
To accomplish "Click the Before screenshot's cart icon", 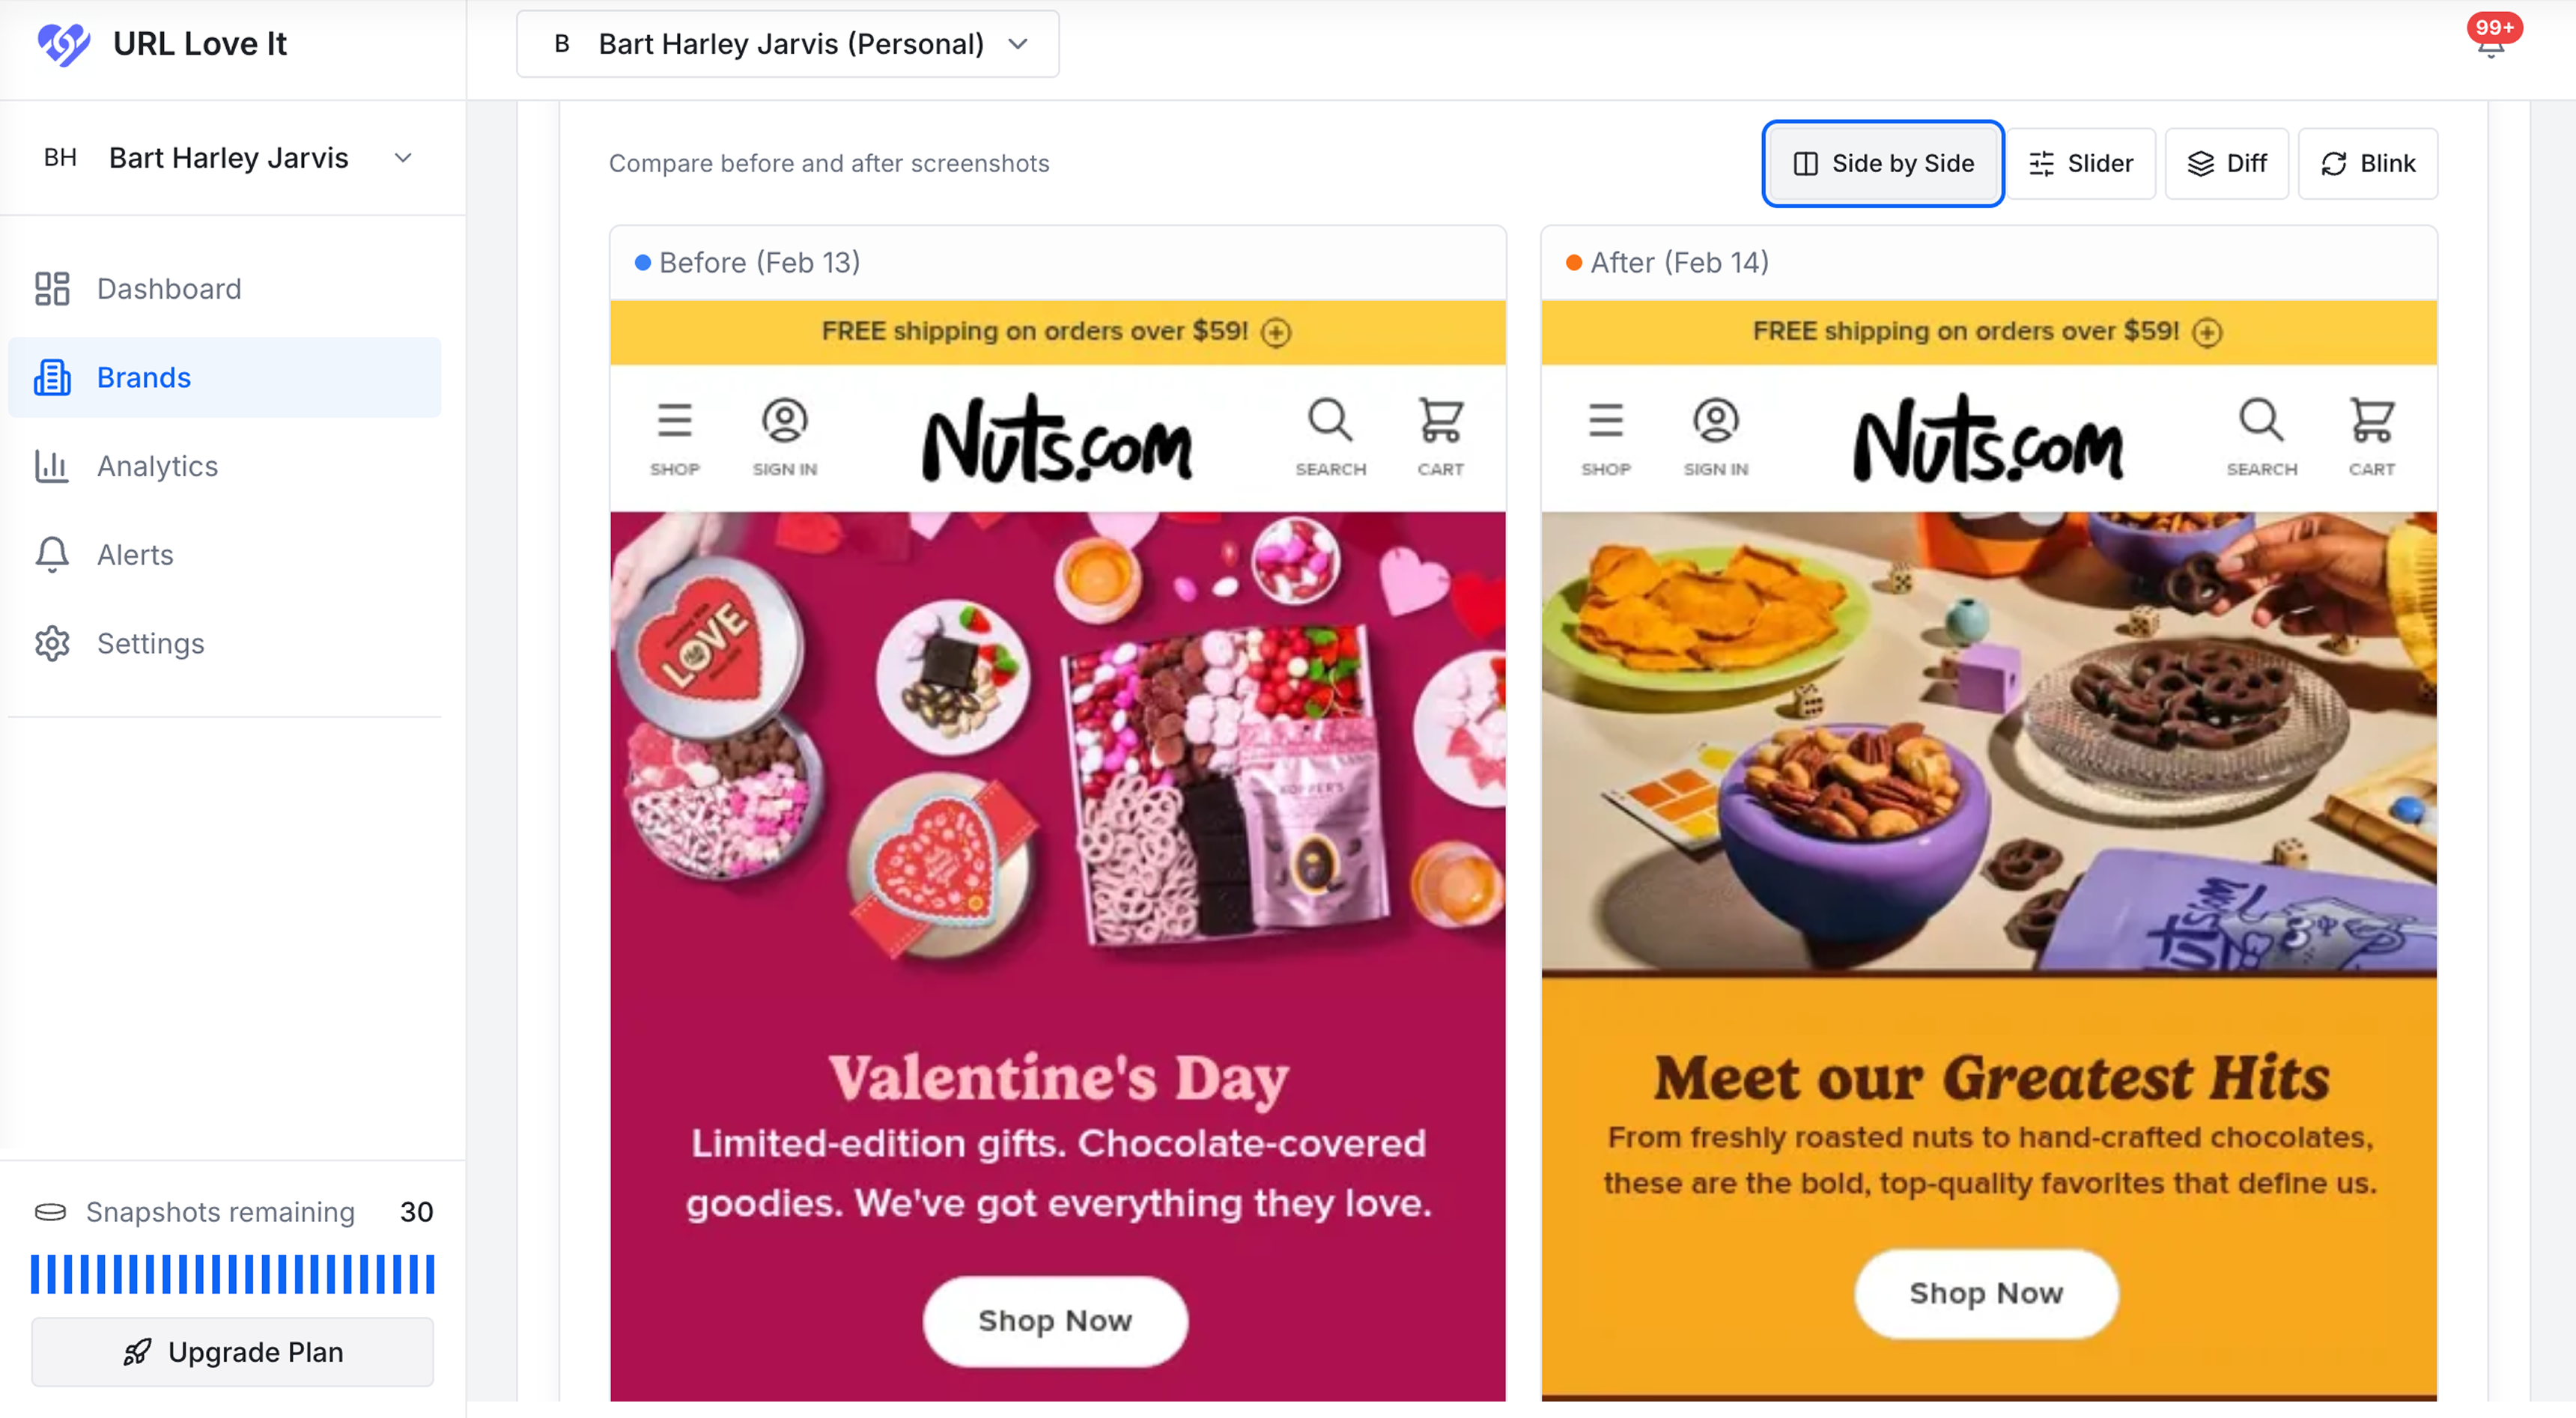I will coord(1440,422).
